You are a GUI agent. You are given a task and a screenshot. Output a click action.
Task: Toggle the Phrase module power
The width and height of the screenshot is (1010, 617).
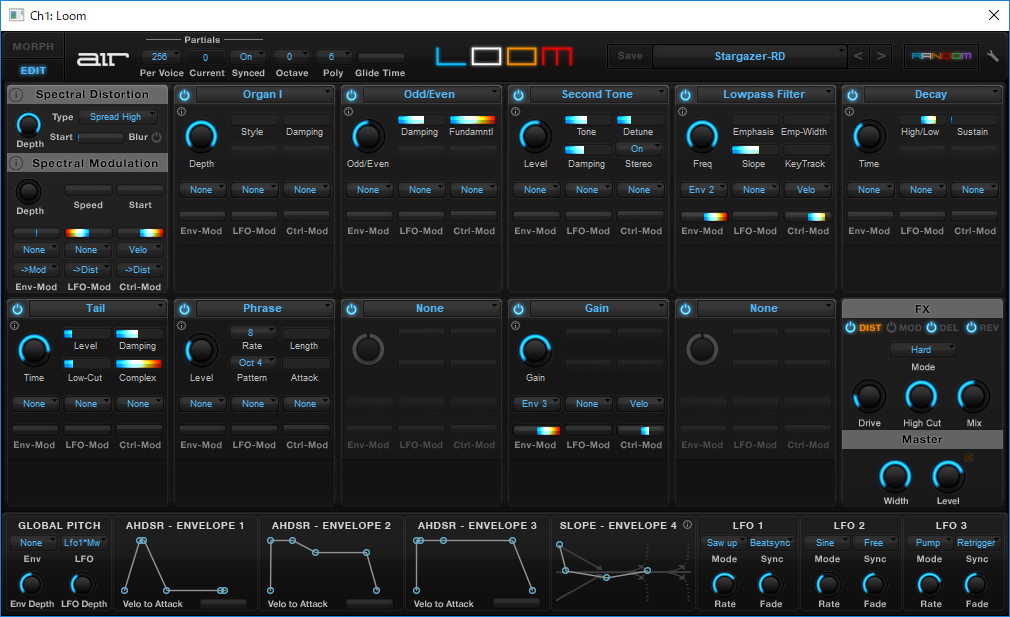pyautogui.click(x=184, y=309)
